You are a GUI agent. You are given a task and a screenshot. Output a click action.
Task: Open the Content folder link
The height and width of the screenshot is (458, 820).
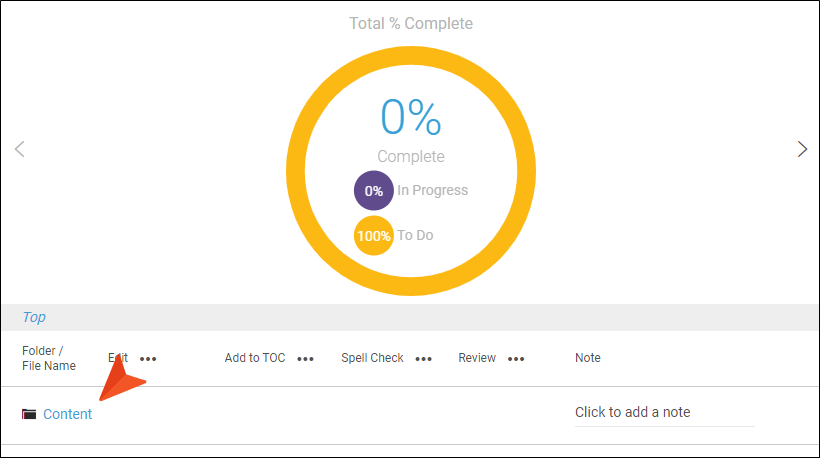pyautogui.click(x=67, y=414)
